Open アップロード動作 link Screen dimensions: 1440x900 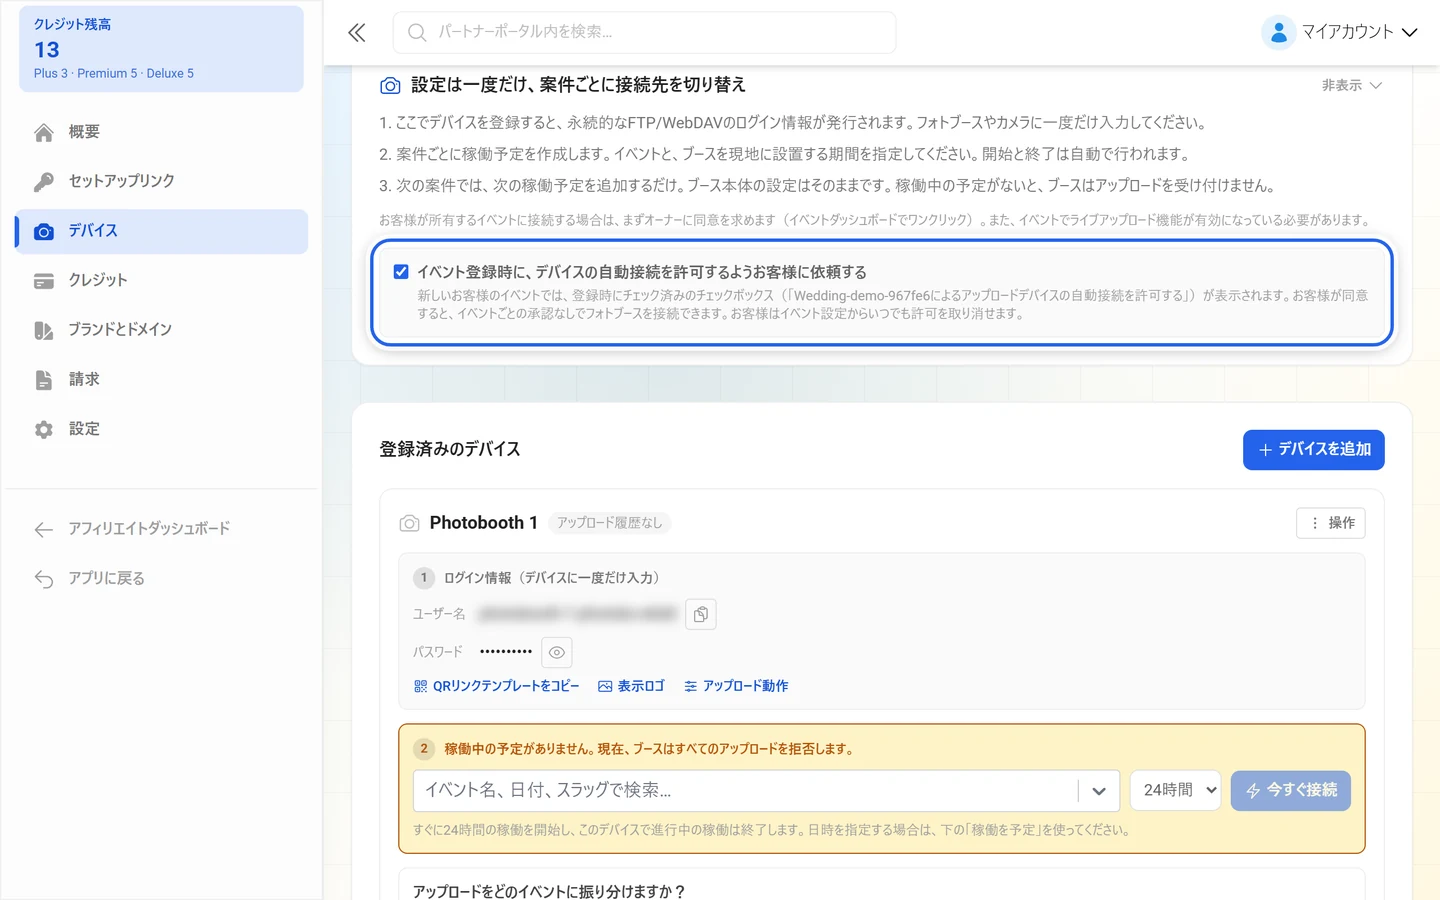point(736,686)
